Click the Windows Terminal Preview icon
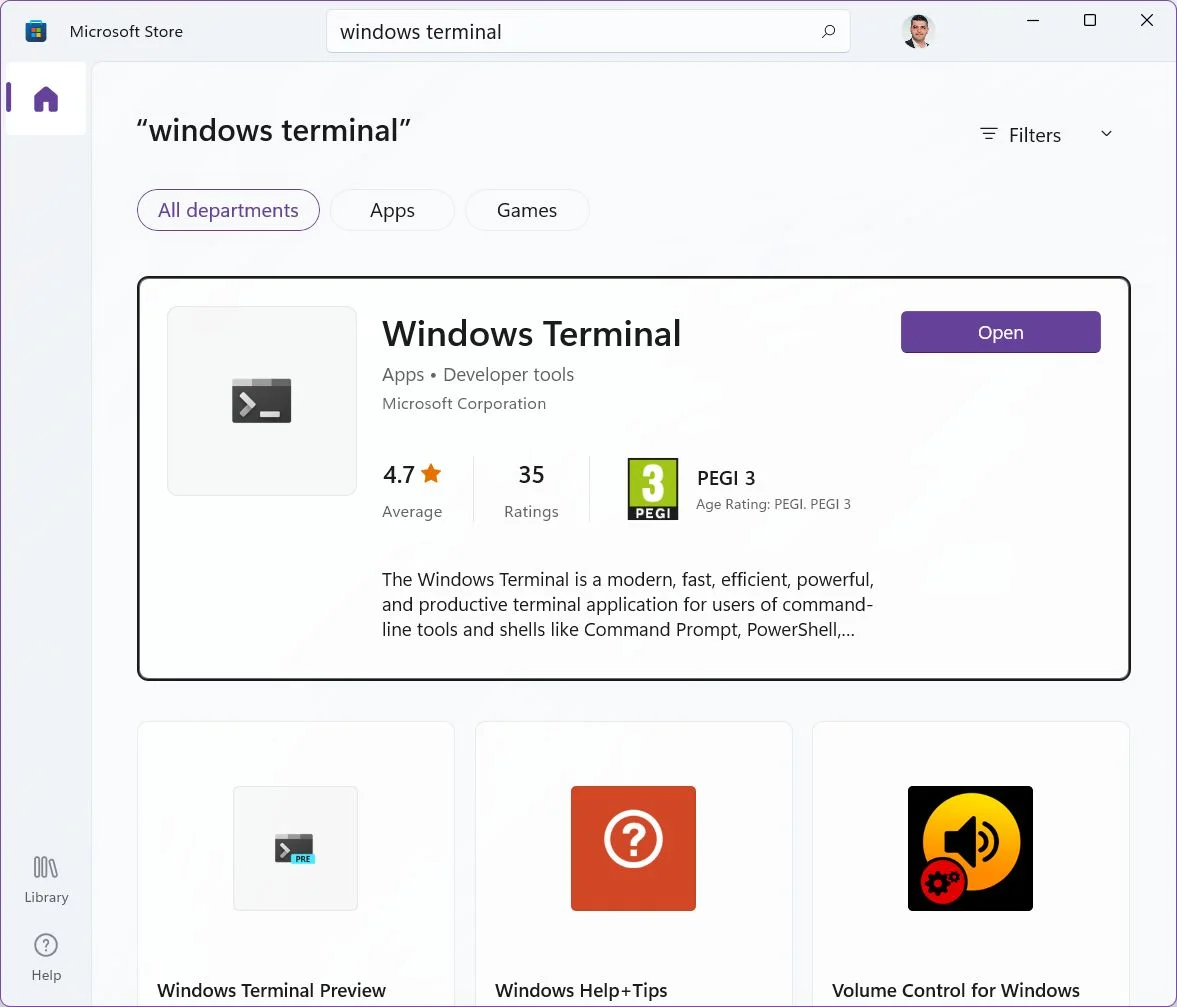 (295, 849)
